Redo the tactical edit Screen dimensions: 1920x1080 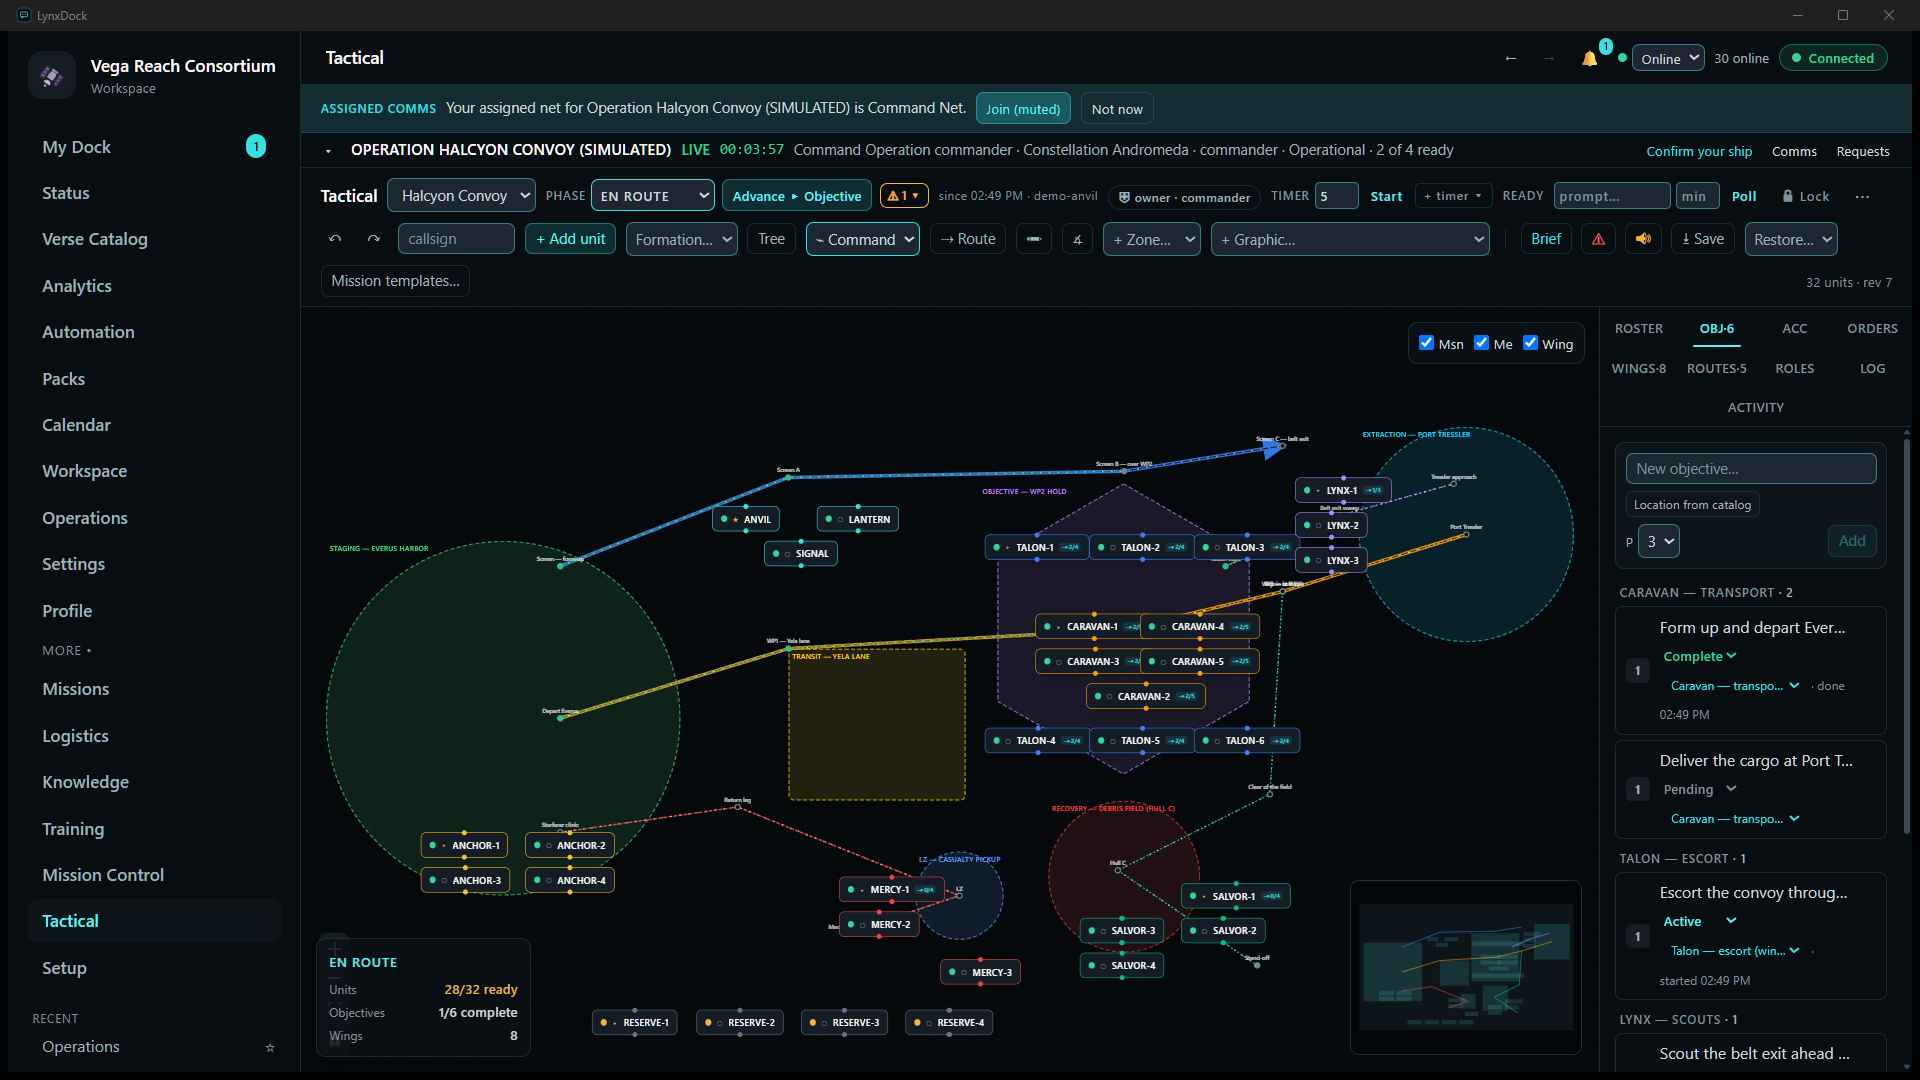tap(373, 239)
